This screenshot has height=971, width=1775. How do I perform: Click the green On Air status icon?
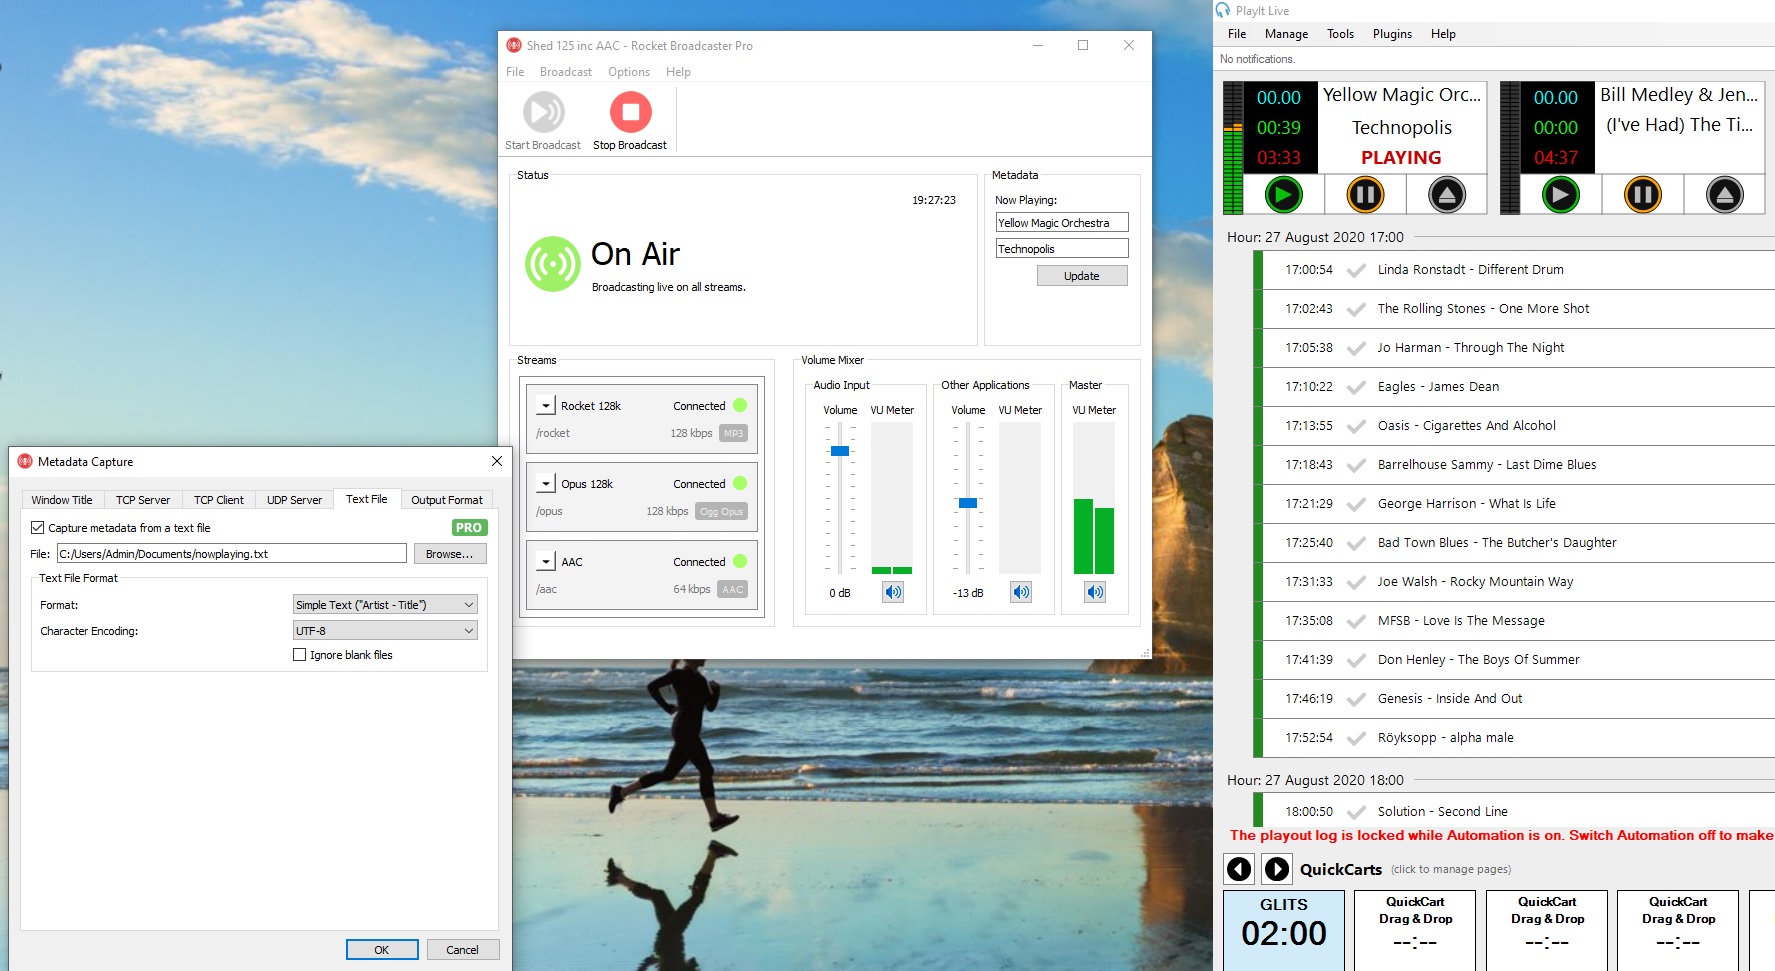(552, 264)
